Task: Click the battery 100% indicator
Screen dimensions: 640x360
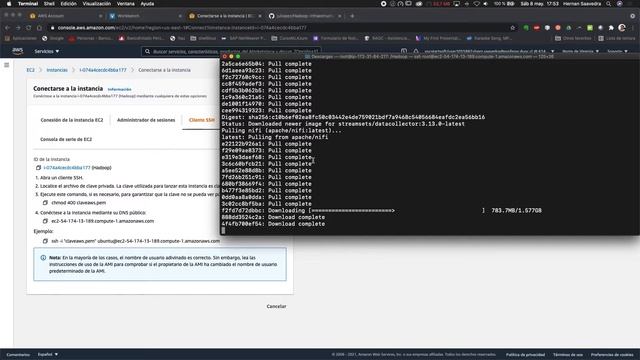Action: point(504,4)
